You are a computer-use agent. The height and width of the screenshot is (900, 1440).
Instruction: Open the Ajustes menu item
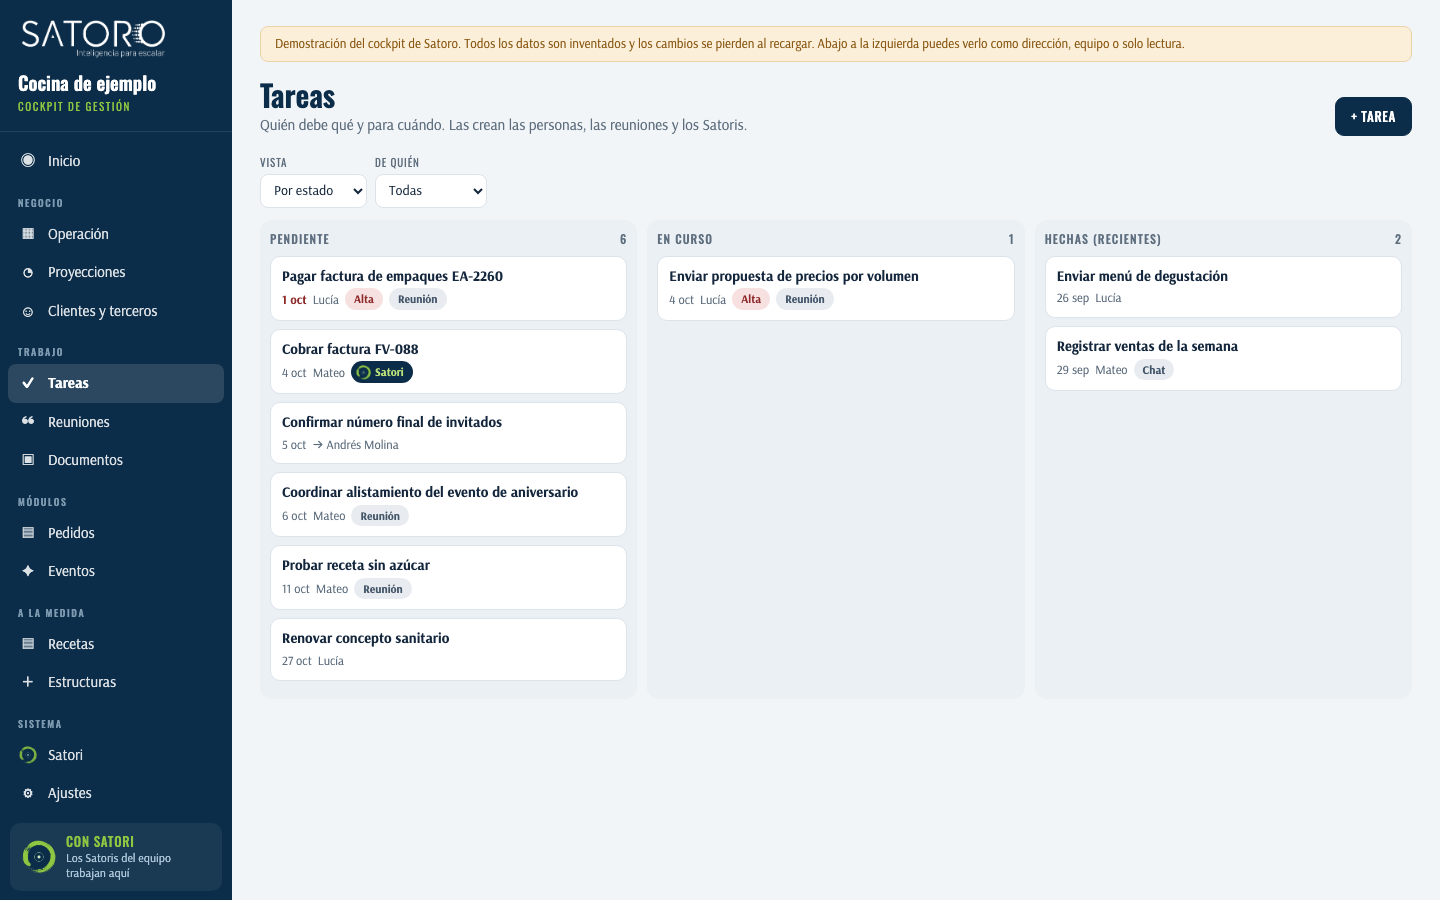pyautogui.click(x=116, y=793)
